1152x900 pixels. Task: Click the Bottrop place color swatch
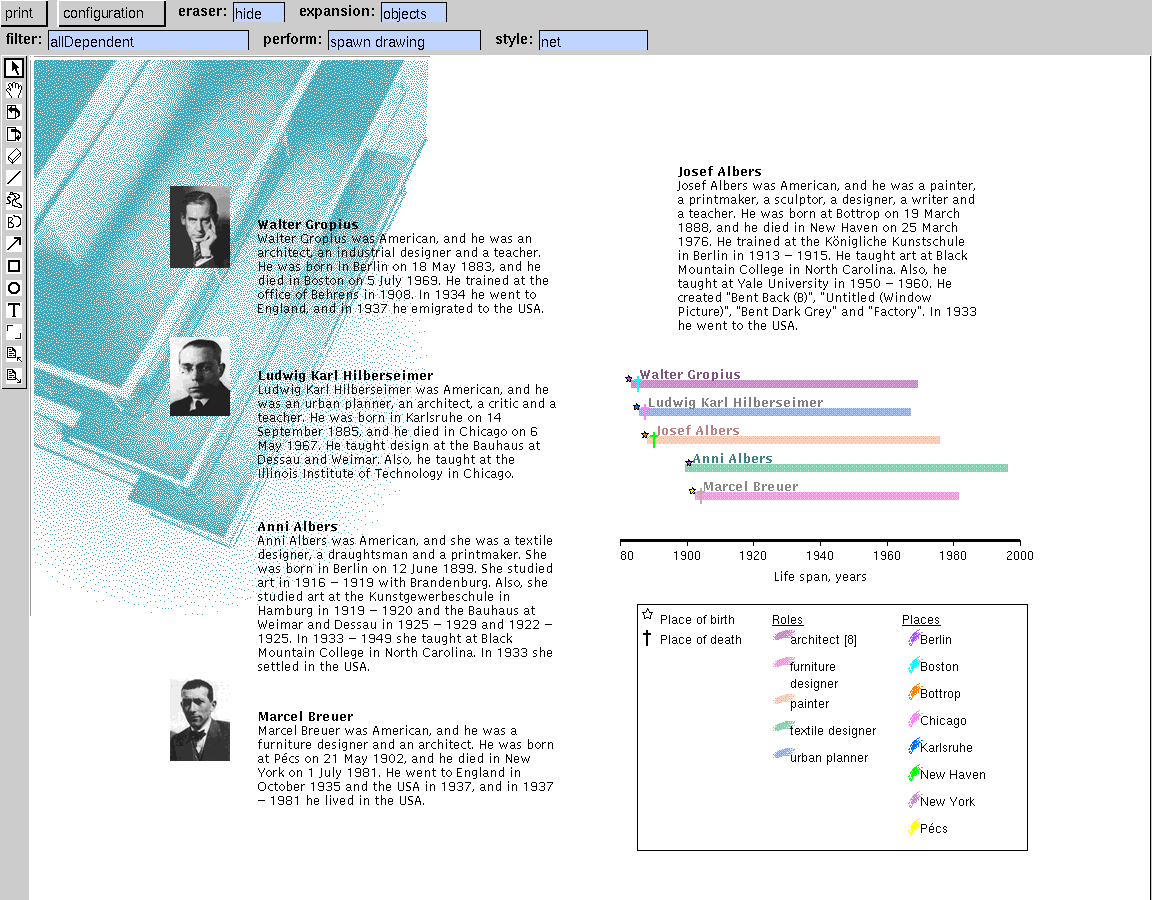point(915,692)
